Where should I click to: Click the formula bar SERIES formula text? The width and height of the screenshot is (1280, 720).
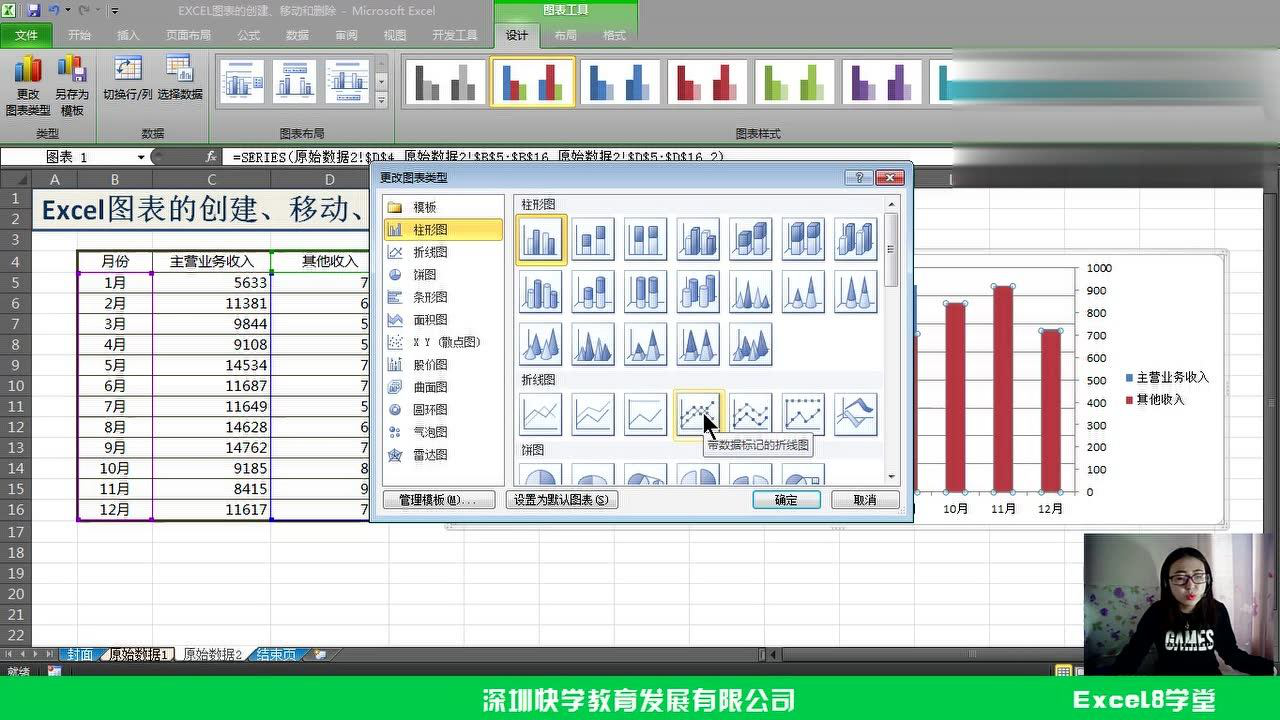coord(478,157)
